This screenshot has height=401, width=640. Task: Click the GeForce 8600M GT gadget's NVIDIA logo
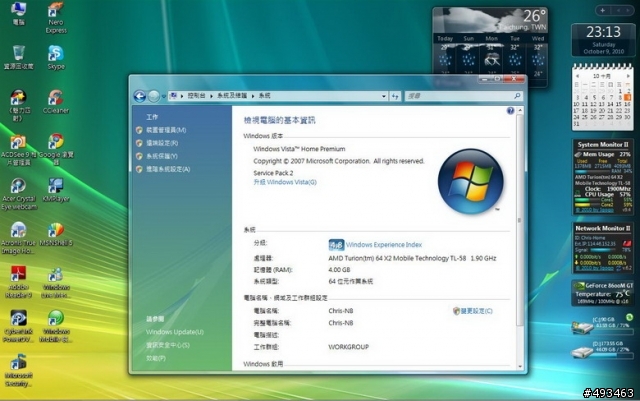[579, 286]
